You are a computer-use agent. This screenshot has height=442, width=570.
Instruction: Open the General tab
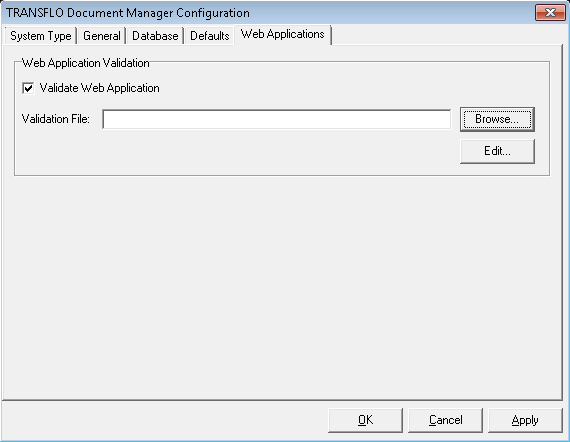click(x=101, y=36)
